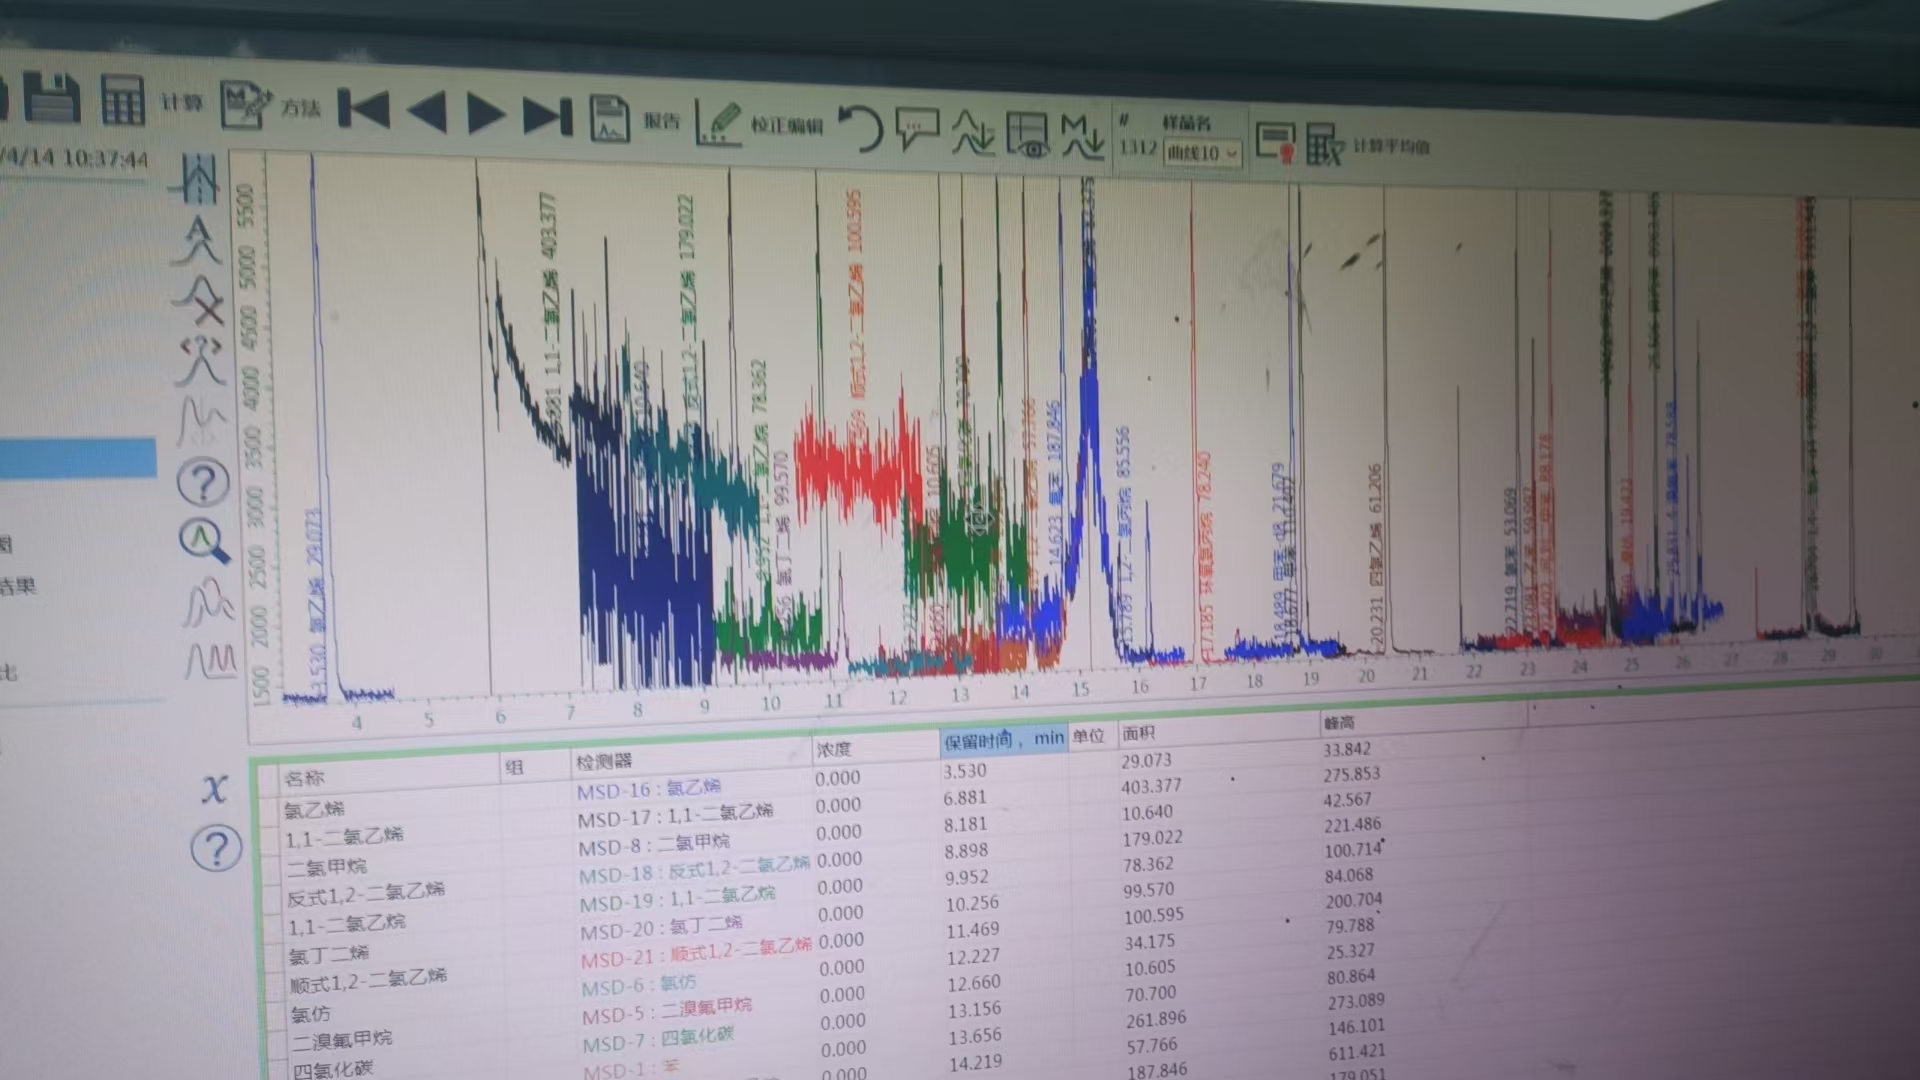Select the delete peak tool with X

pos(202,301)
